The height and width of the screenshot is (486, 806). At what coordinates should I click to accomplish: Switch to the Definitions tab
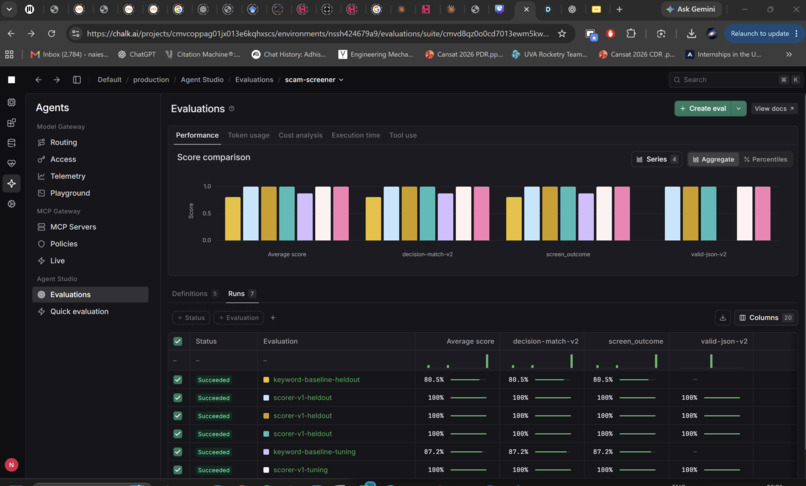(x=195, y=294)
